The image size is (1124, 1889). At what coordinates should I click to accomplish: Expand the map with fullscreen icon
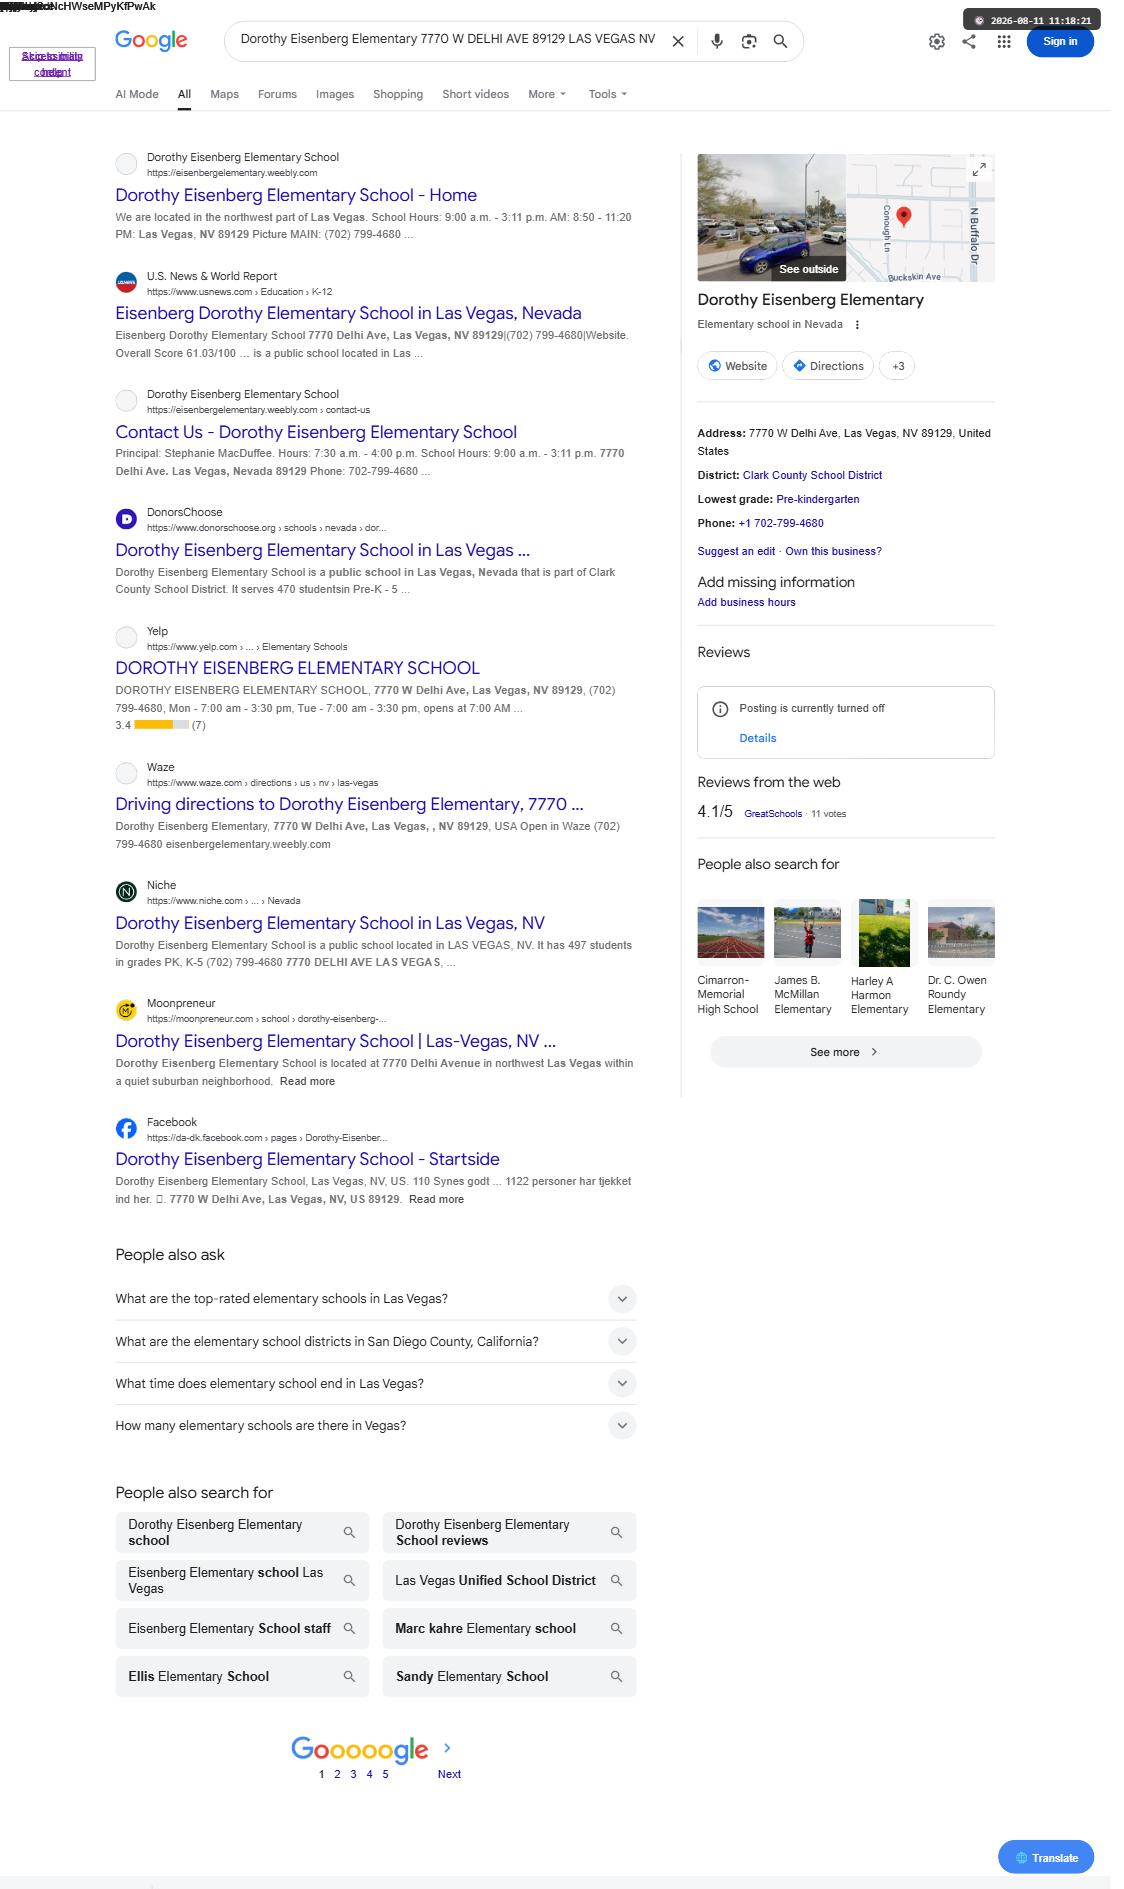[979, 169]
